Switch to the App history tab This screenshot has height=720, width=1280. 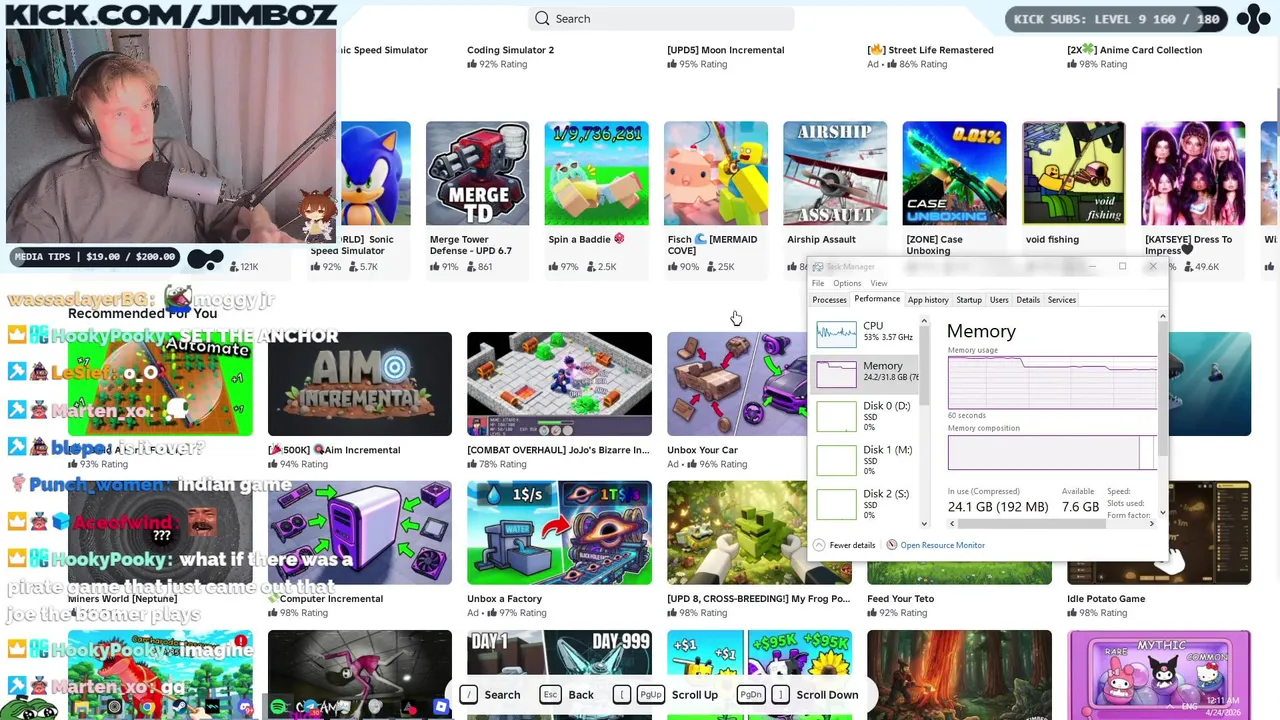coord(928,300)
